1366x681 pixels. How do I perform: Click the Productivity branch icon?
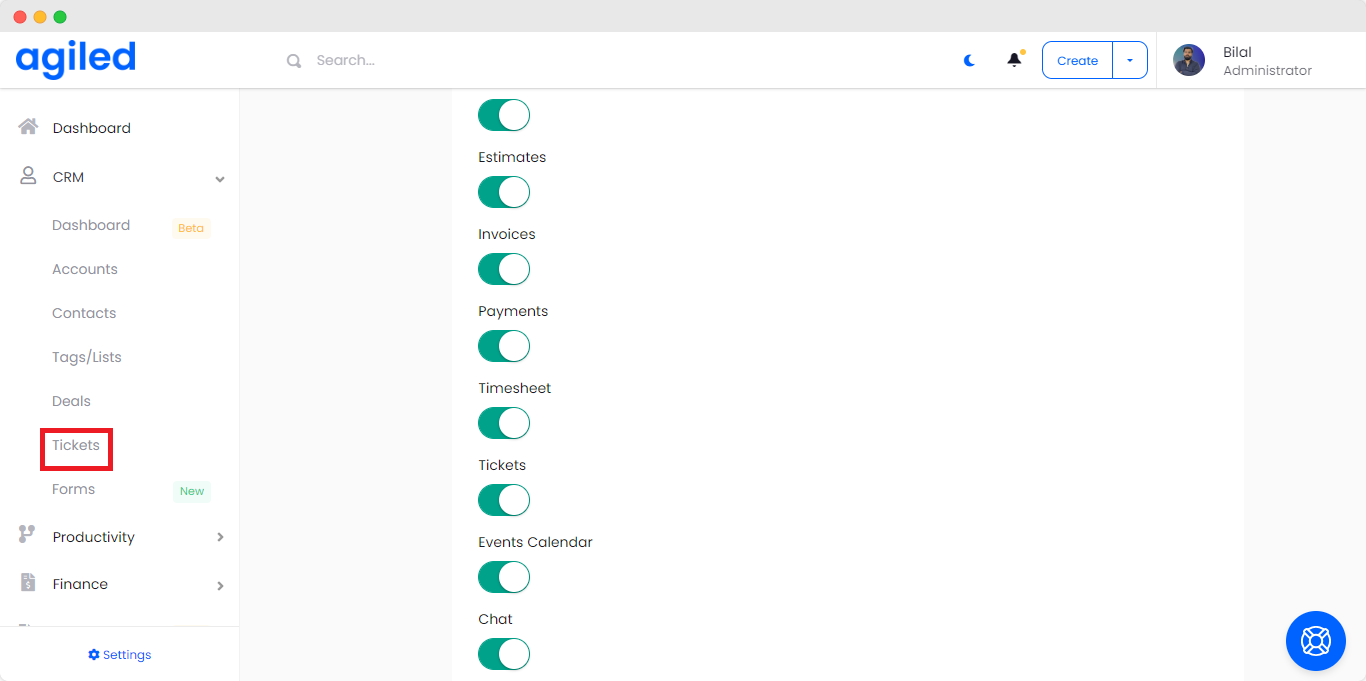tap(27, 535)
